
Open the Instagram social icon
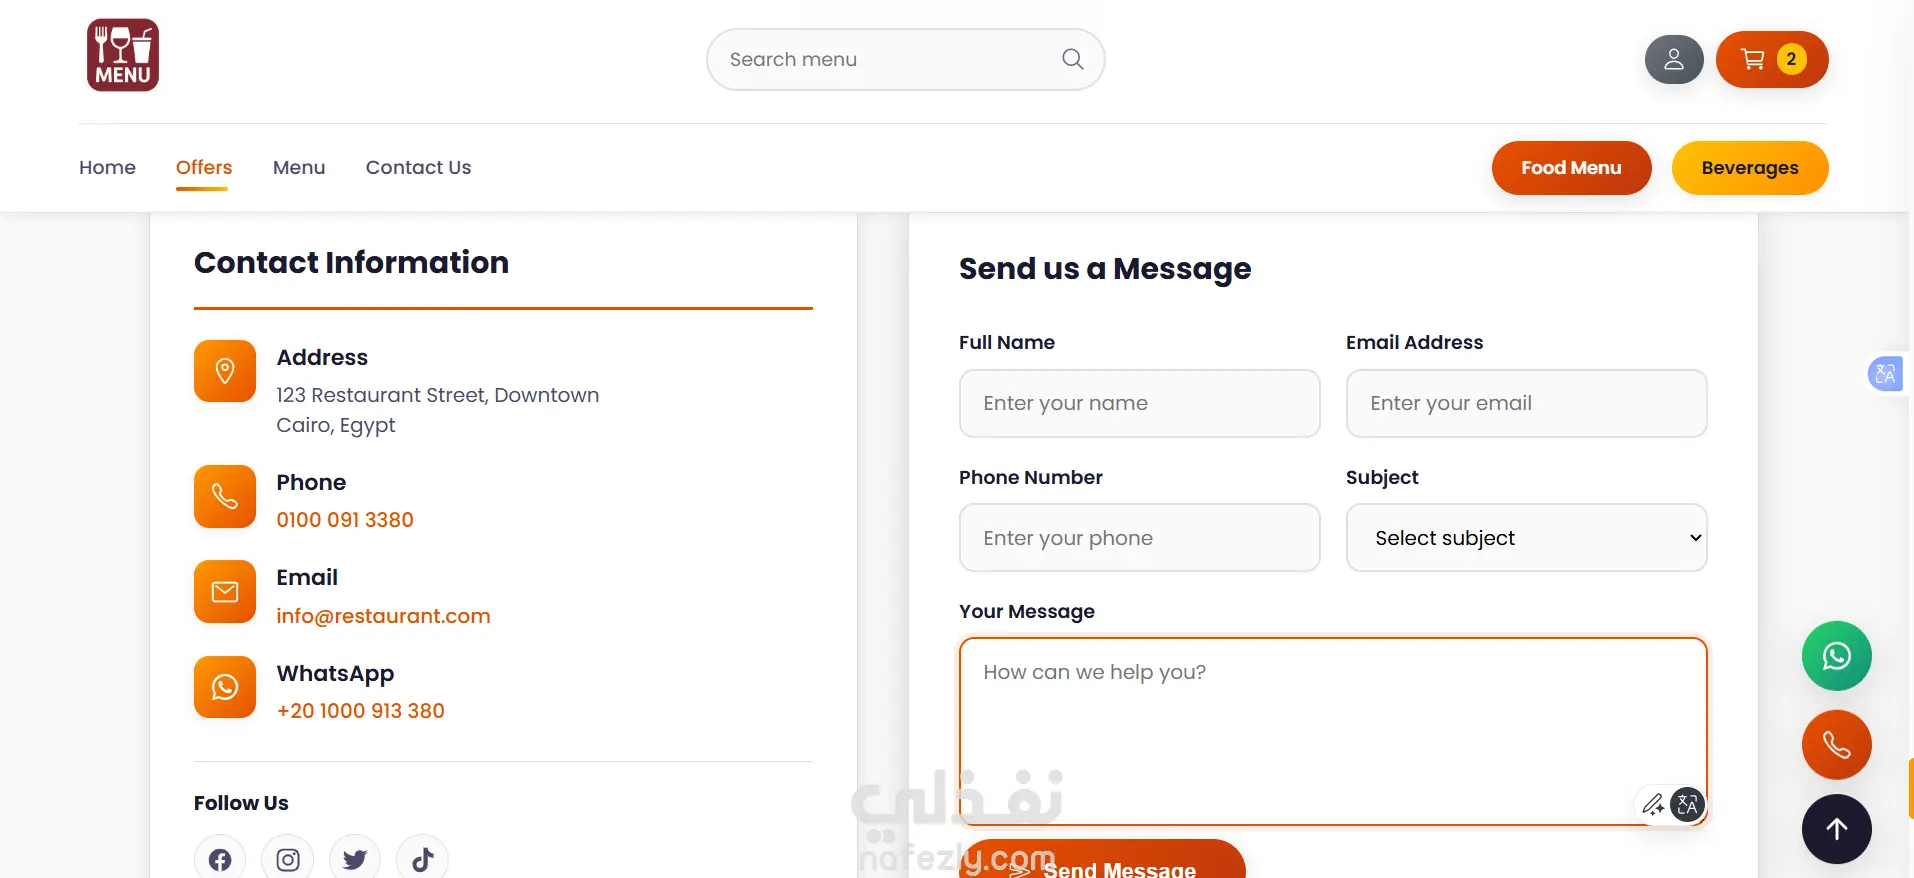click(288, 859)
